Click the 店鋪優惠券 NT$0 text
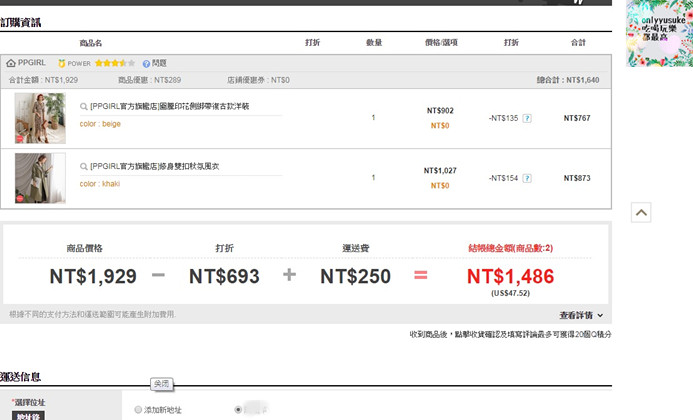This screenshot has width=693, height=420. tap(258, 80)
